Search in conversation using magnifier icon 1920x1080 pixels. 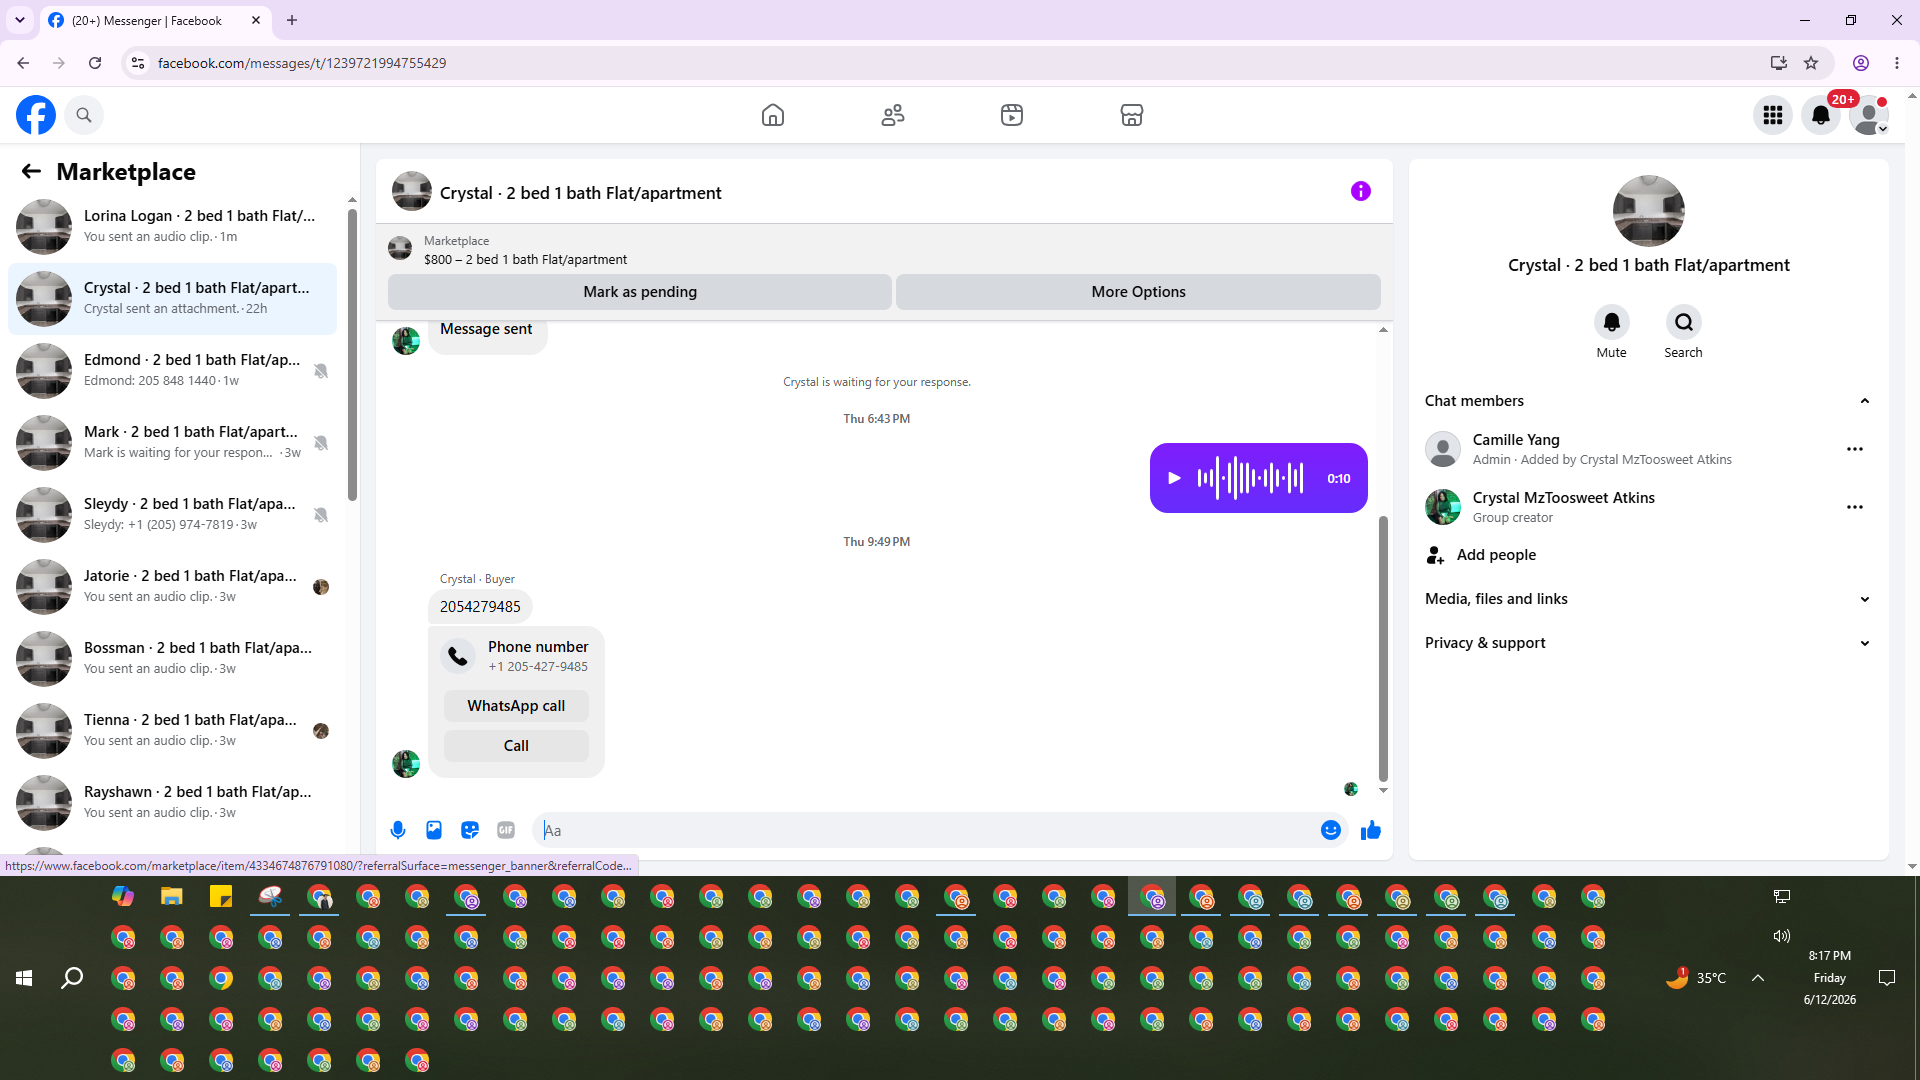pyautogui.click(x=1684, y=322)
